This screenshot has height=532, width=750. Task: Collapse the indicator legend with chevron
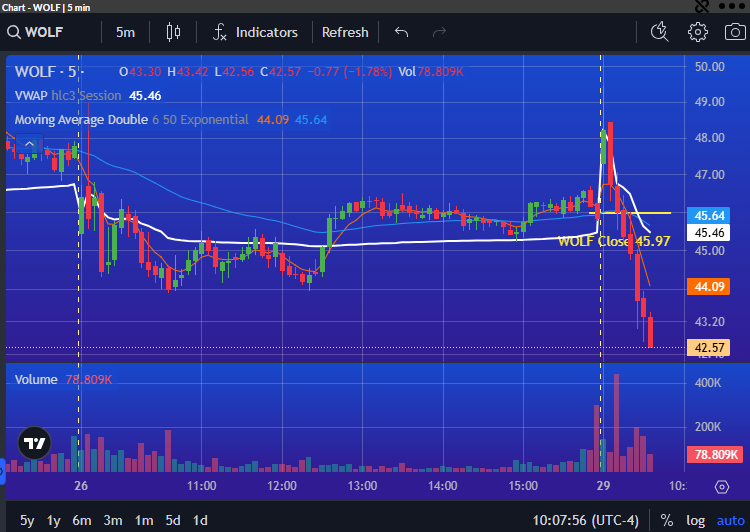pos(29,144)
